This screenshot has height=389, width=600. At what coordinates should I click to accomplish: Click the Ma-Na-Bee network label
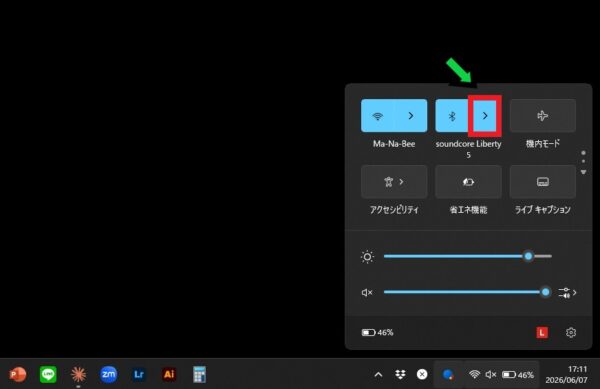click(x=394, y=144)
